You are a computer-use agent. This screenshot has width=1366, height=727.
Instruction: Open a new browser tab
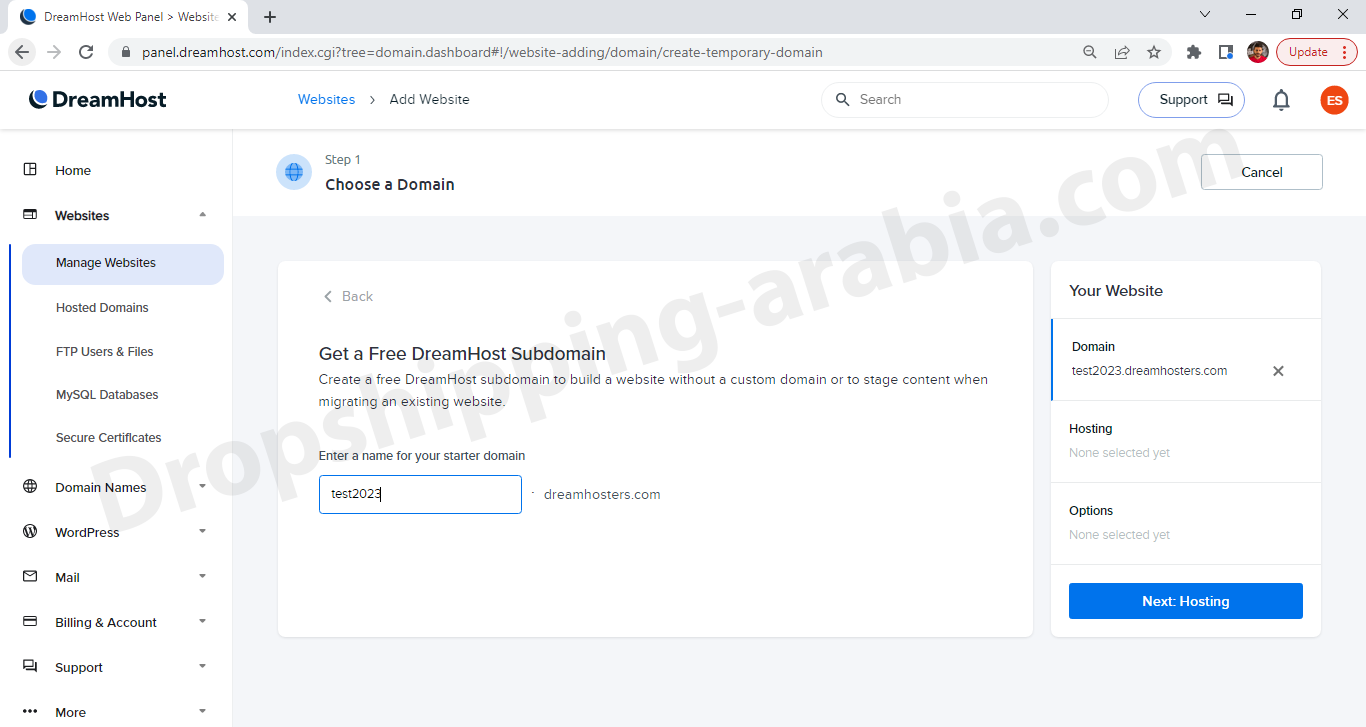270,17
